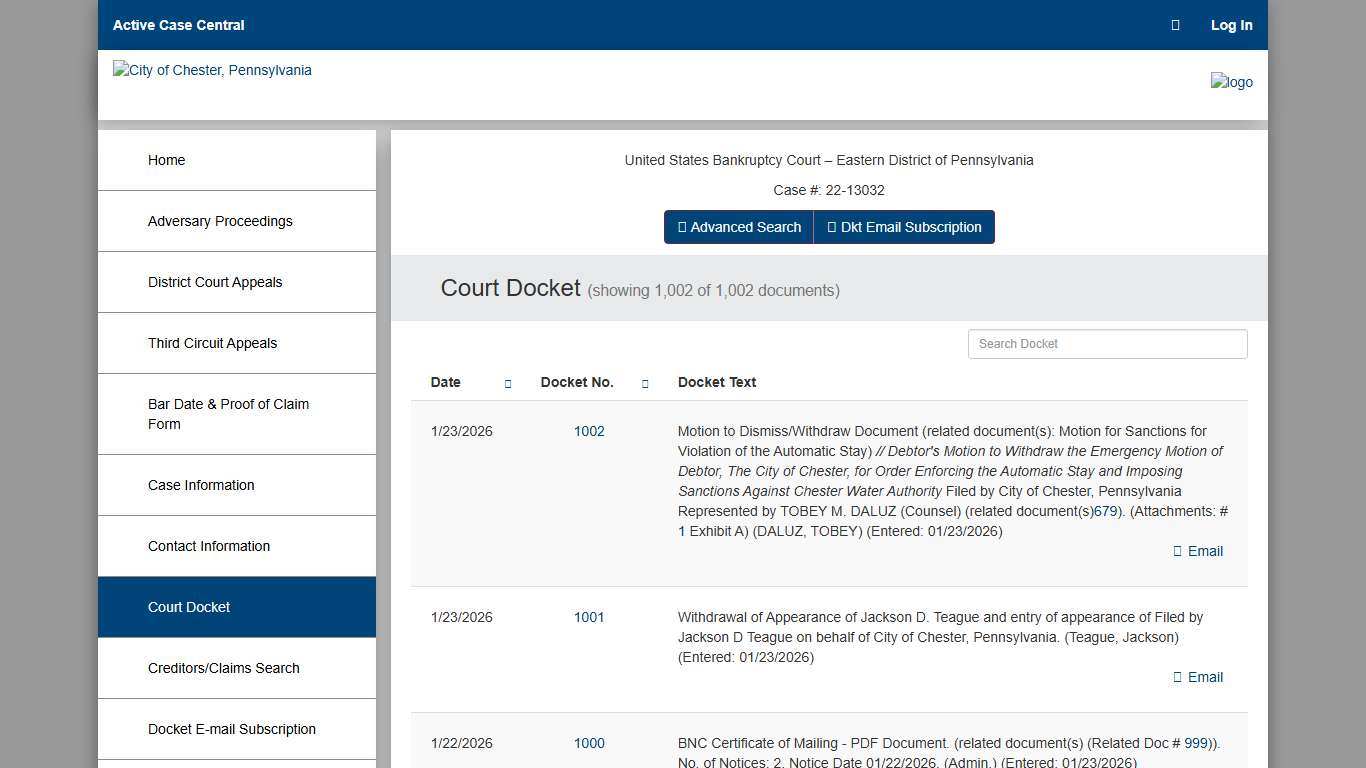Click the Email icon on docket entry 1002

coord(1197,551)
